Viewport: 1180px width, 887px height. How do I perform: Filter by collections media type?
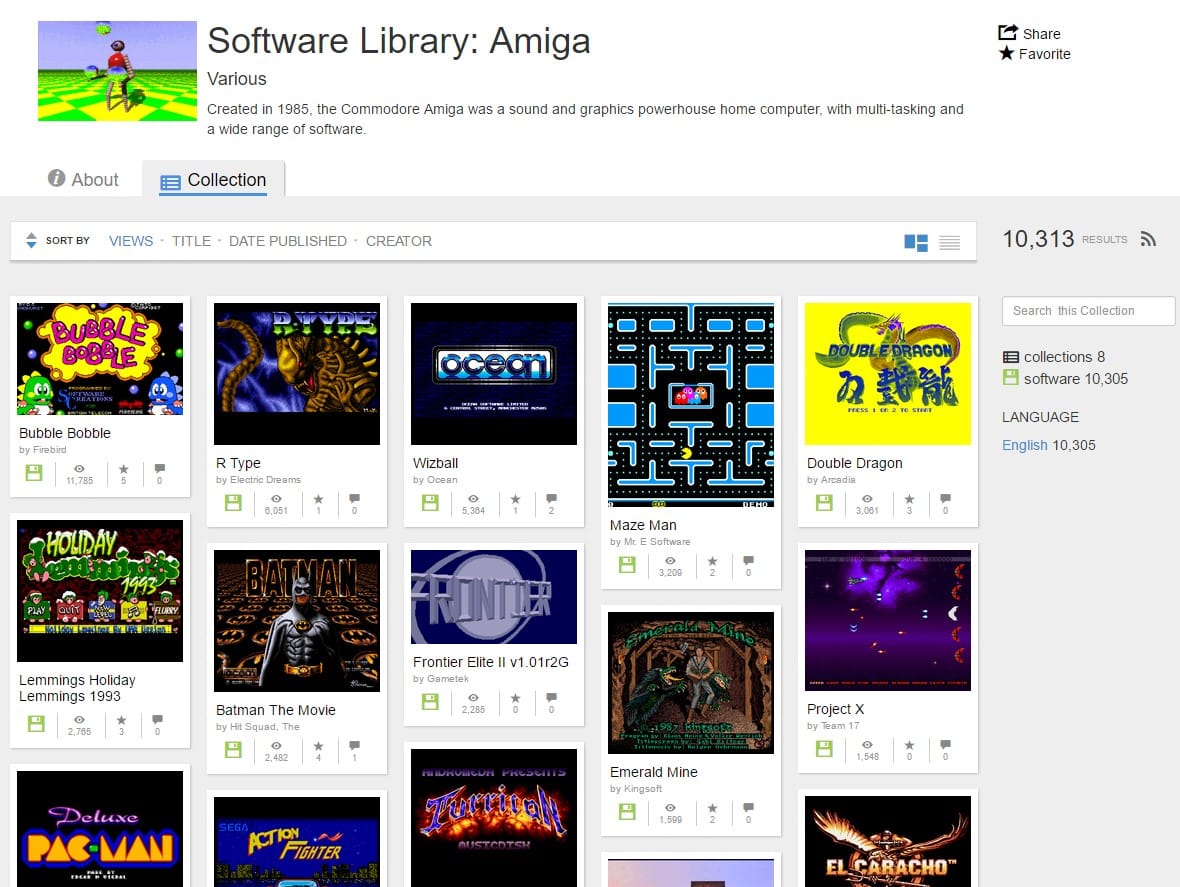(x=1054, y=357)
